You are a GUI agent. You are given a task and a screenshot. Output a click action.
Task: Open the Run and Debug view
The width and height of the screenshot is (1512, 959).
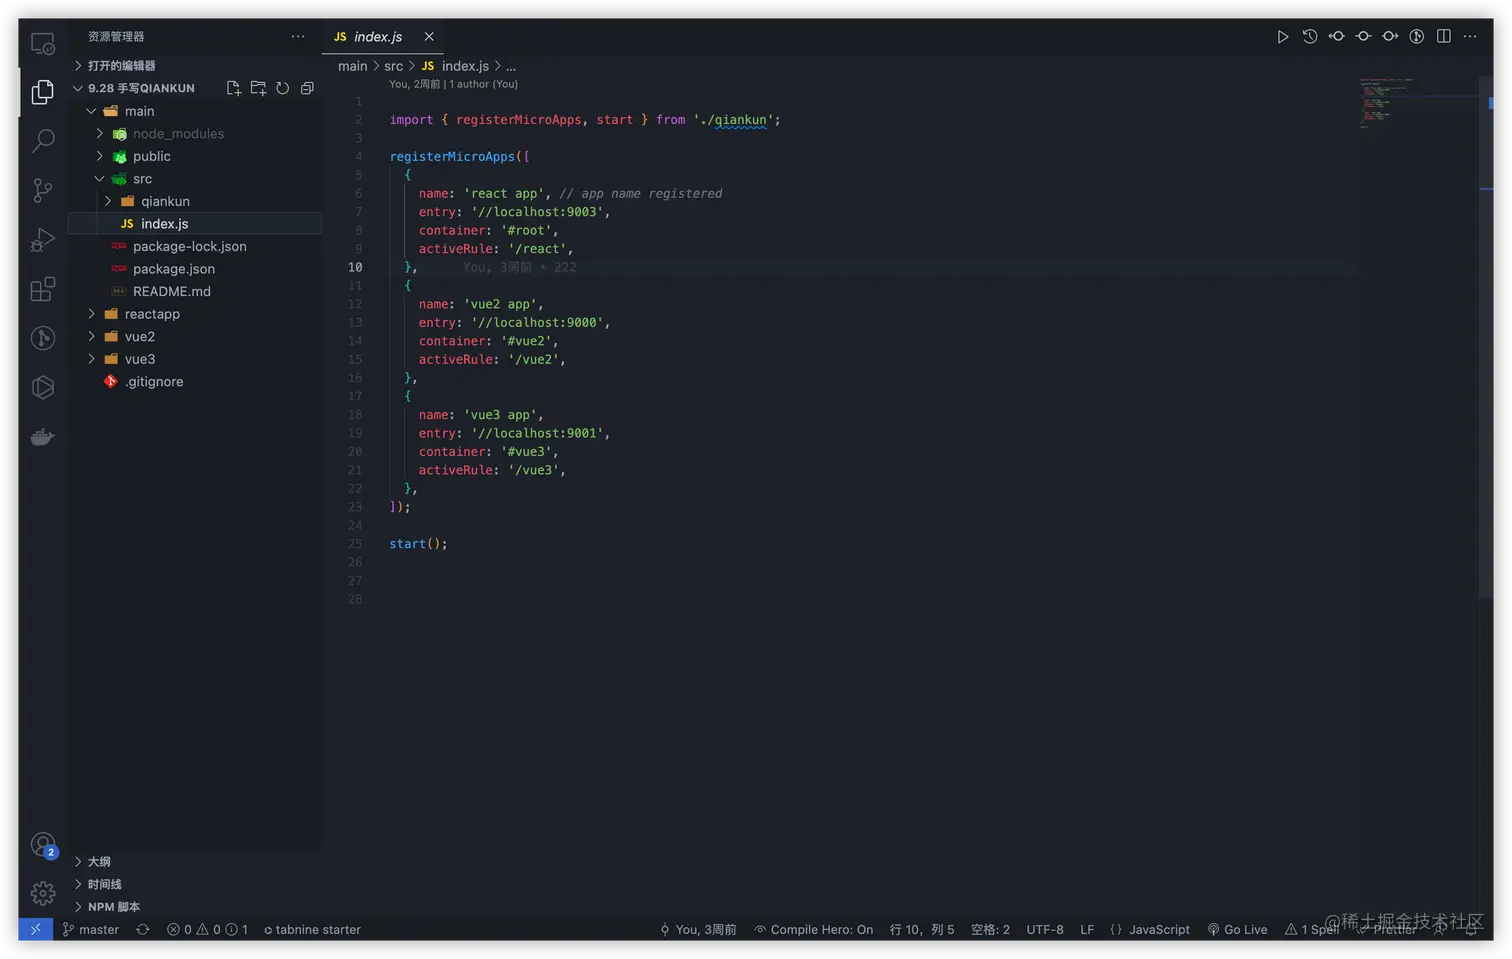click(43, 240)
